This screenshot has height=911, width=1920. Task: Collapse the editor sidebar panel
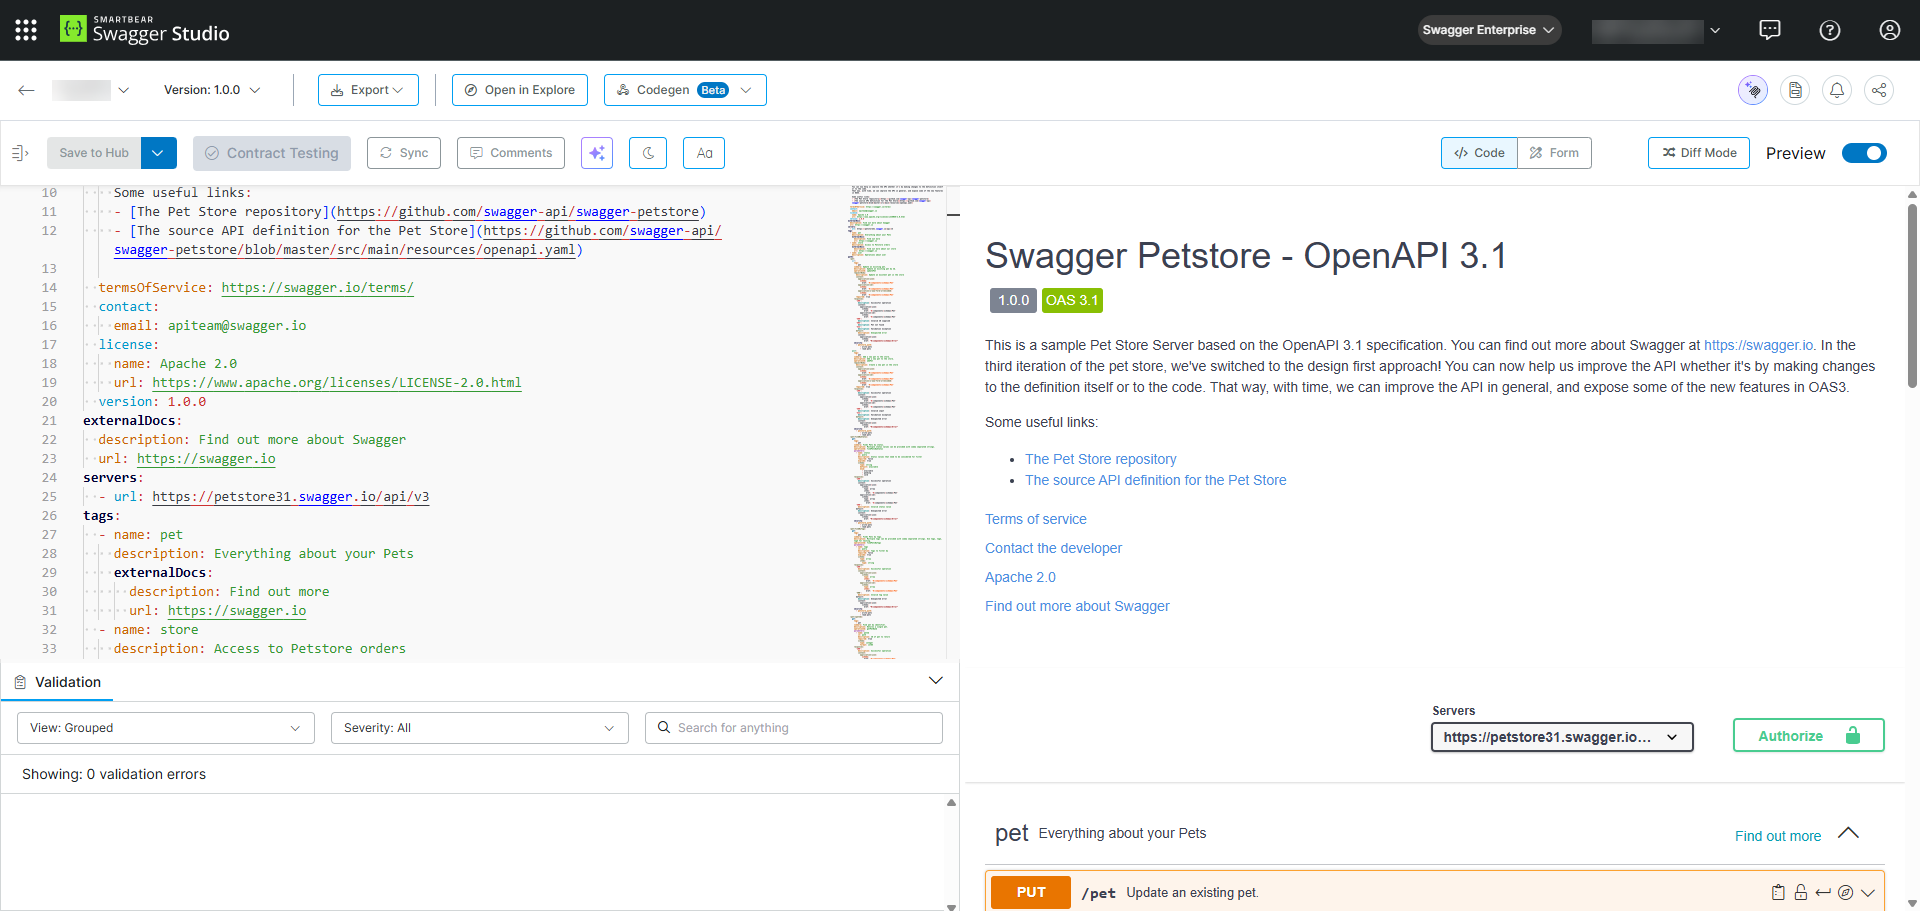tap(19, 152)
